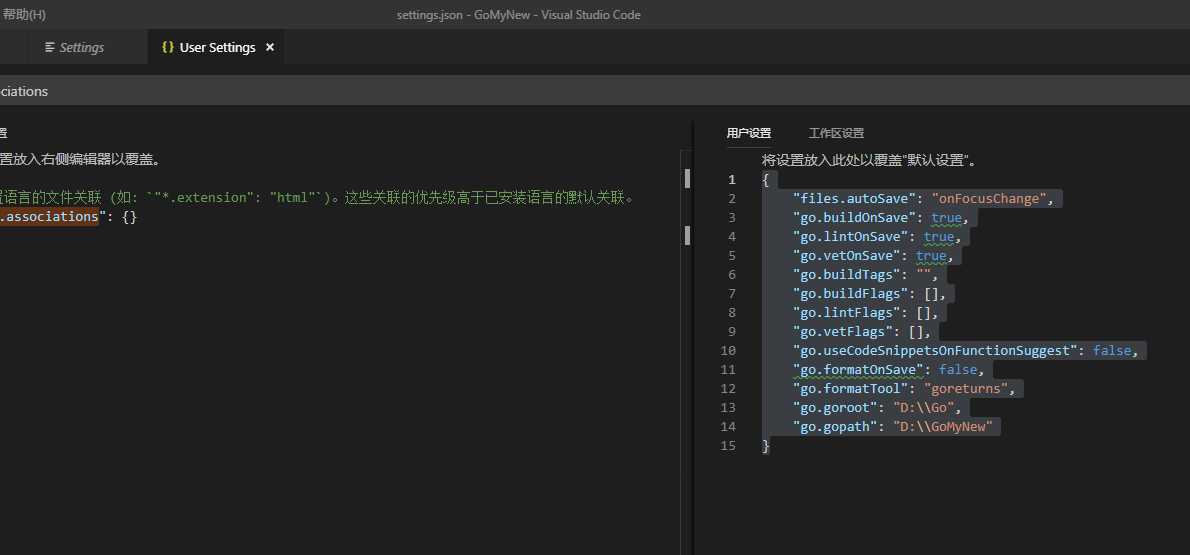Click the "files.autoSave" key
Image resolution: width=1190 pixels, height=555 pixels.
[x=857, y=199]
